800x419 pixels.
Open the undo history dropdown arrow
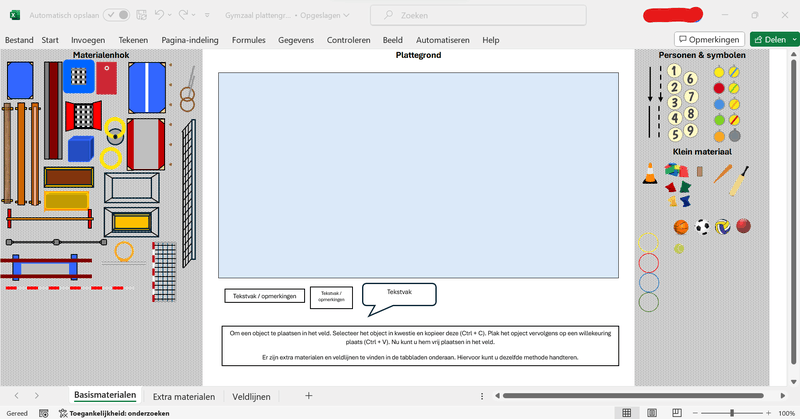[170, 15]
